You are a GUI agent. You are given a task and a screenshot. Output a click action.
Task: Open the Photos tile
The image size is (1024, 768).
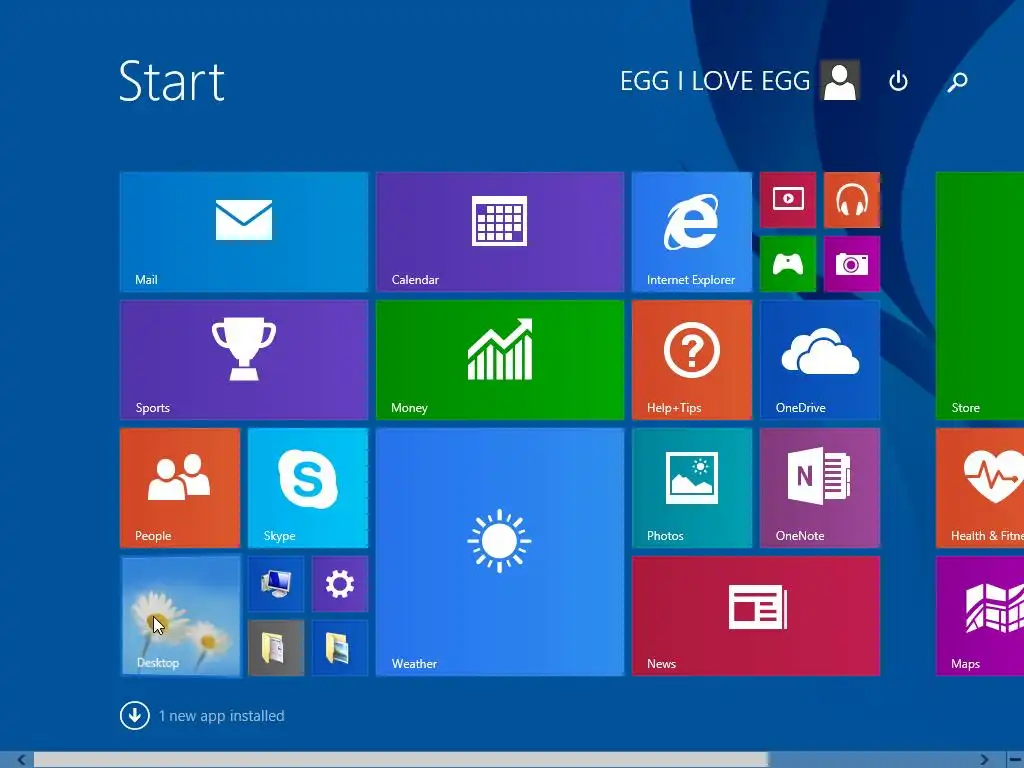(692, 488)
